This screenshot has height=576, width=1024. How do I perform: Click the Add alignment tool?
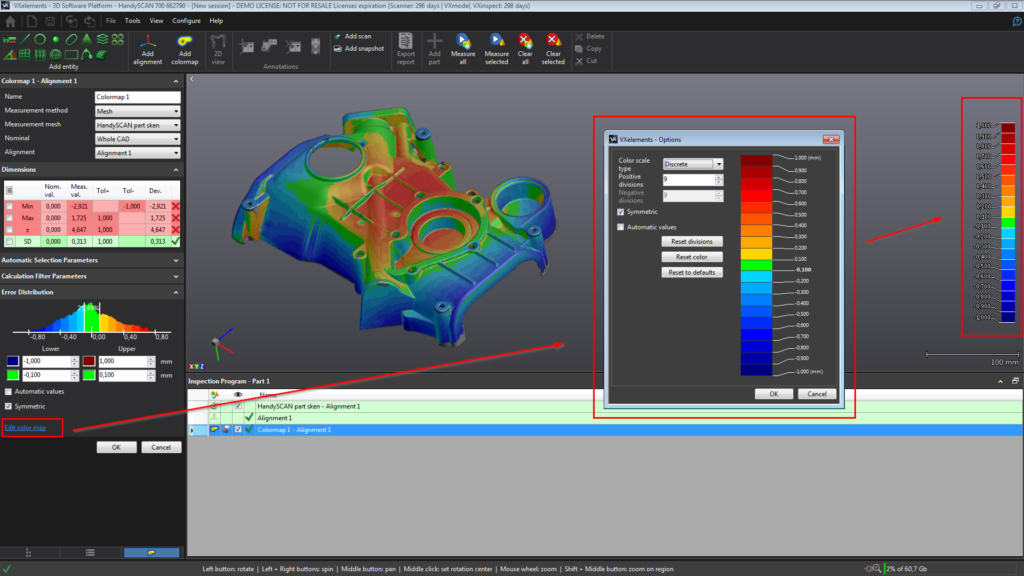click(148, 41)
